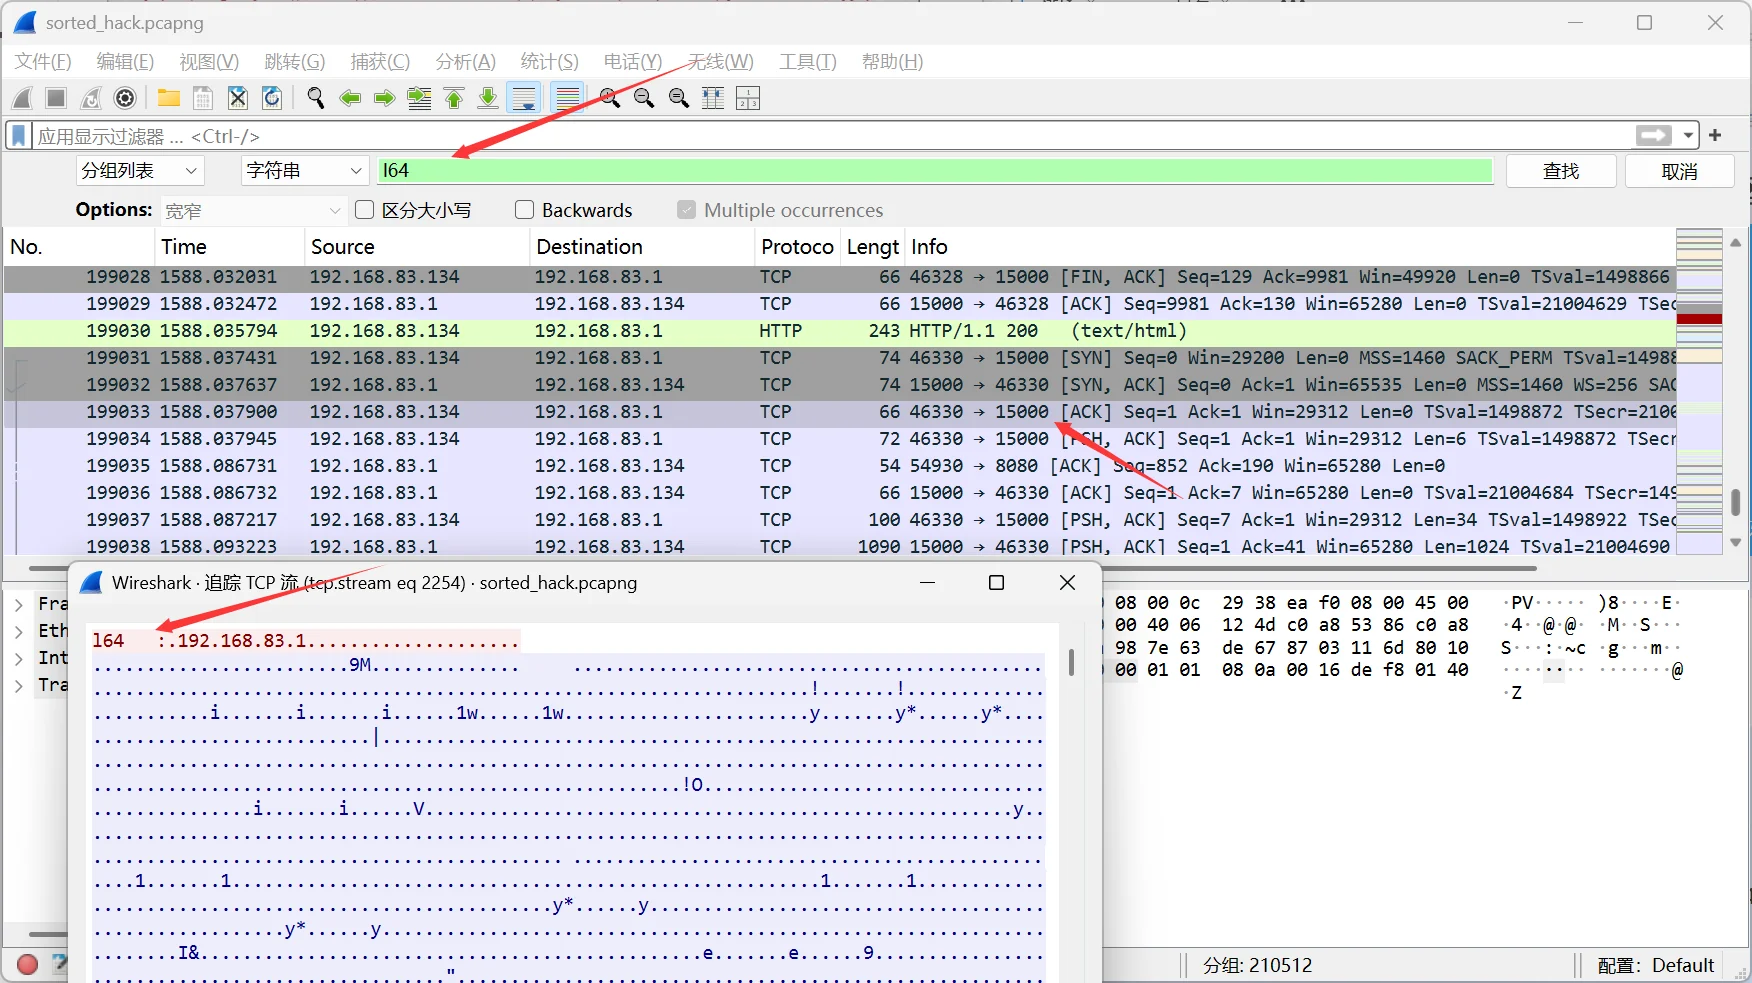Open capture file properties icon in status bar
This screenshot has width=1752, height=983.
click(60, 964)
